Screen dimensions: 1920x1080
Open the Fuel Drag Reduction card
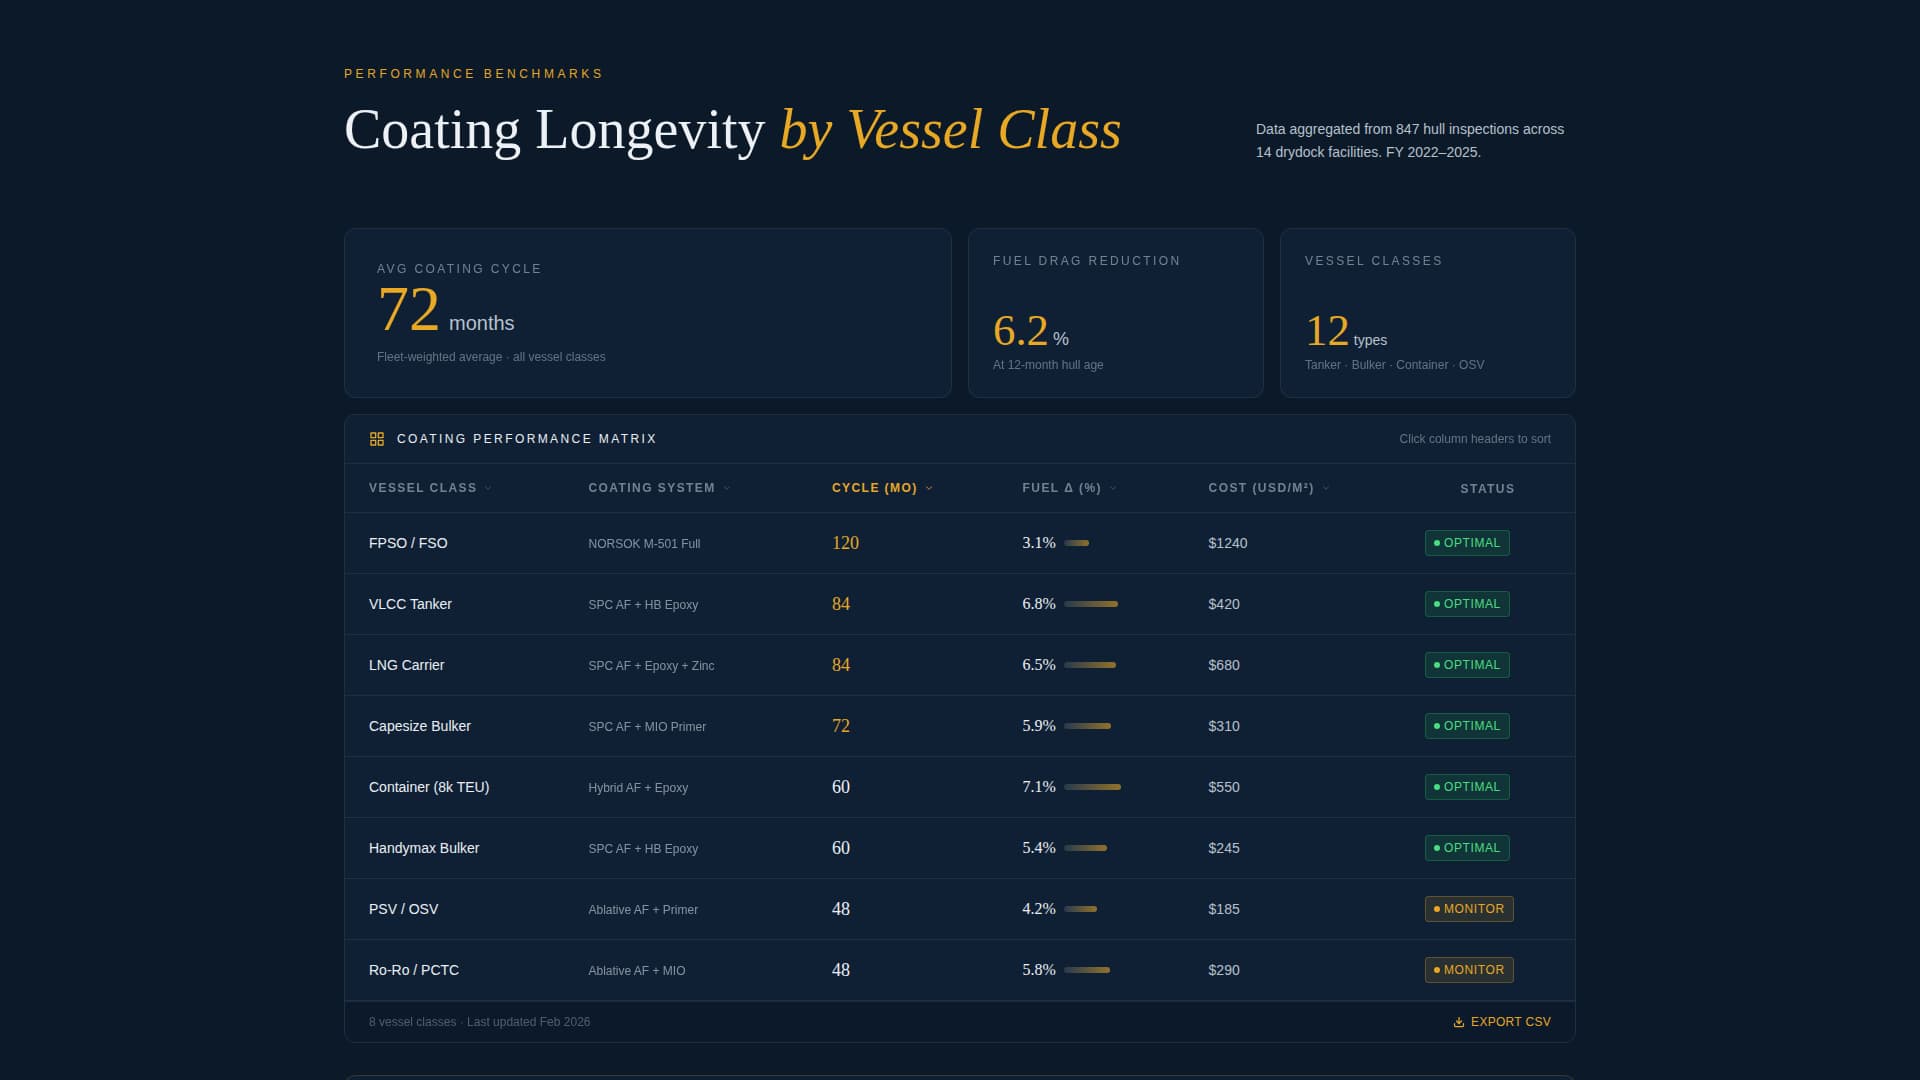click(1115, 313)
